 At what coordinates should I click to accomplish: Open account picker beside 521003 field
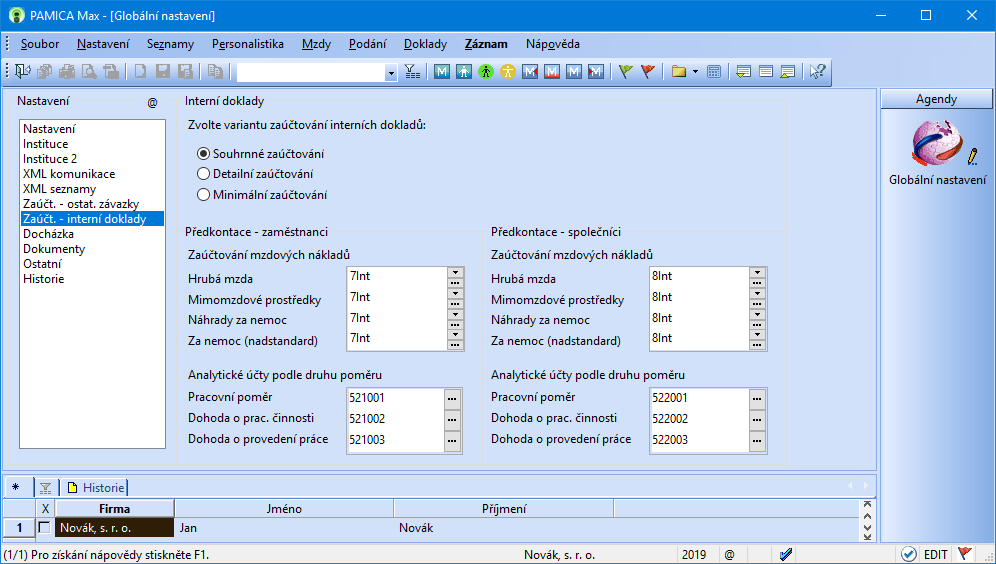pos(452,440)
